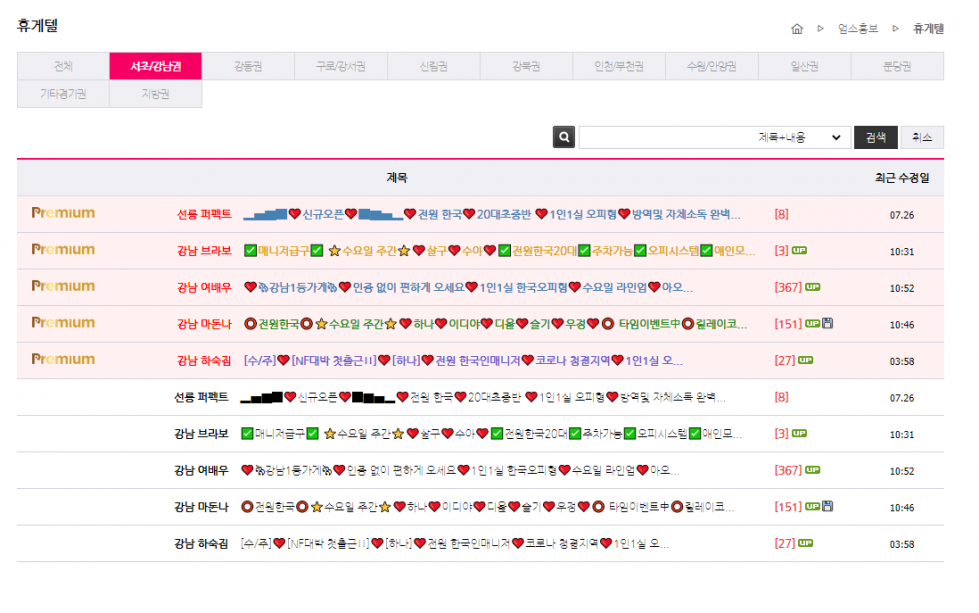Viewport: 979px width, 613px height.
Task: Click the Premium badge on 선릉 퍼펙트 row
Action: click(x=63, y=213)
